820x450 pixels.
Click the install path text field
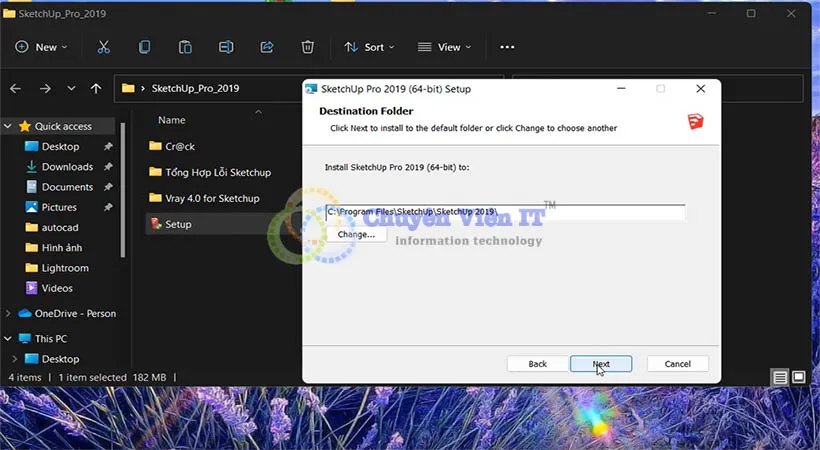(504, 212)
